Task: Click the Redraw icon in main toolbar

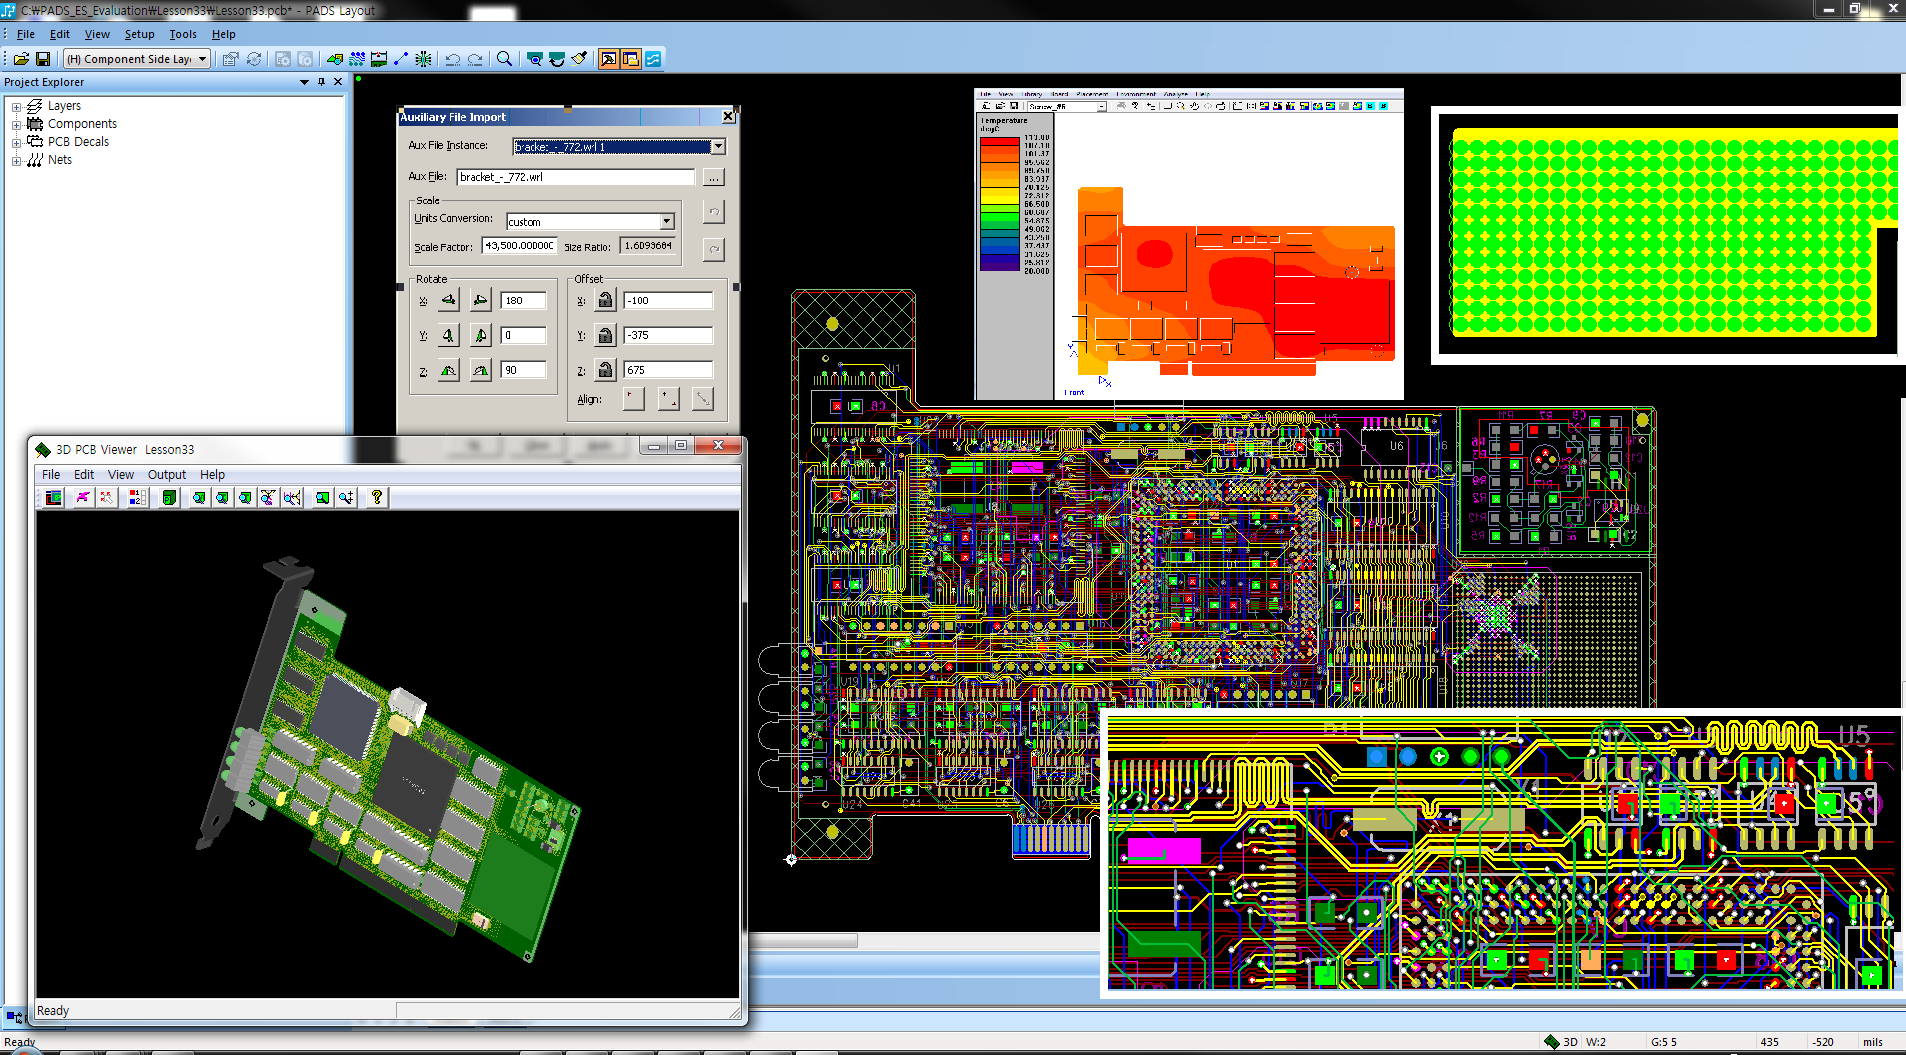Action: pos(557,59)
